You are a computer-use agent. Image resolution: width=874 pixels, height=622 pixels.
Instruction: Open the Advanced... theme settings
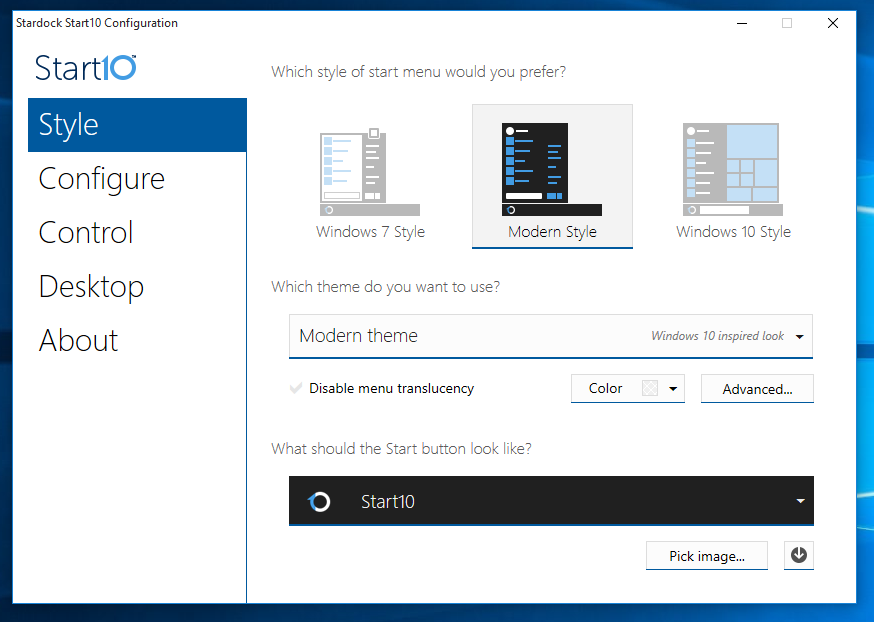click(757, 388)
